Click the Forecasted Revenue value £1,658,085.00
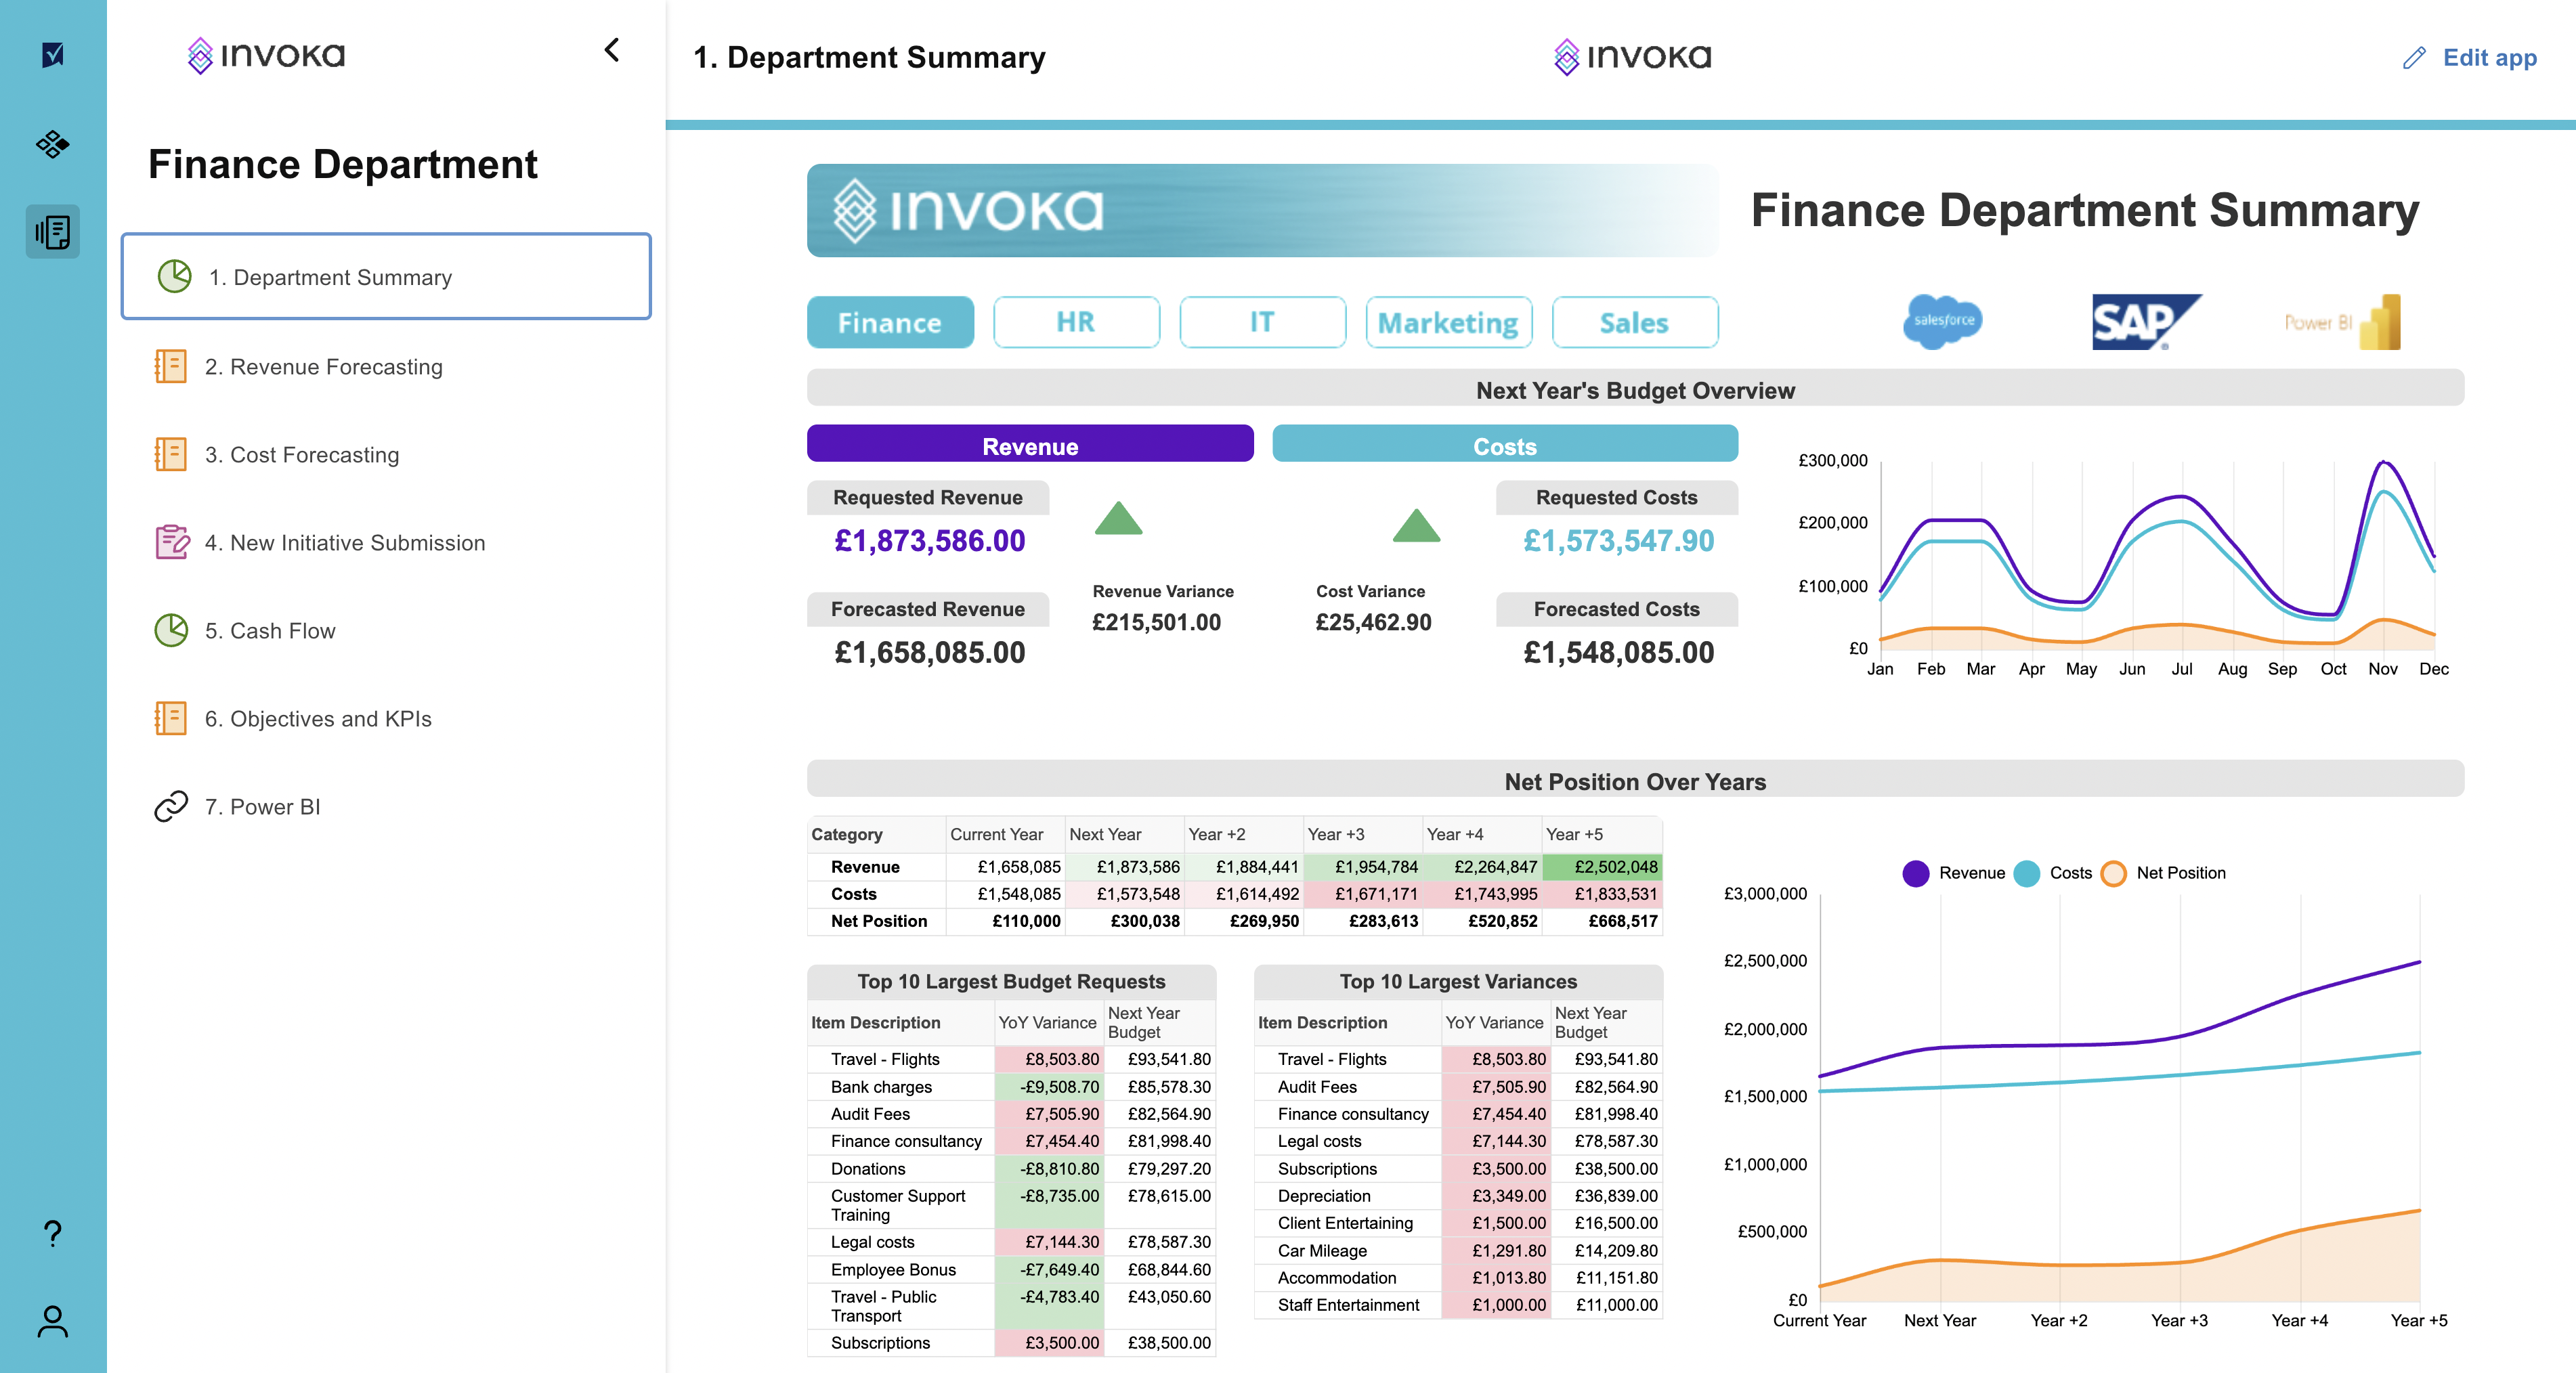 (x=929, y=653)
